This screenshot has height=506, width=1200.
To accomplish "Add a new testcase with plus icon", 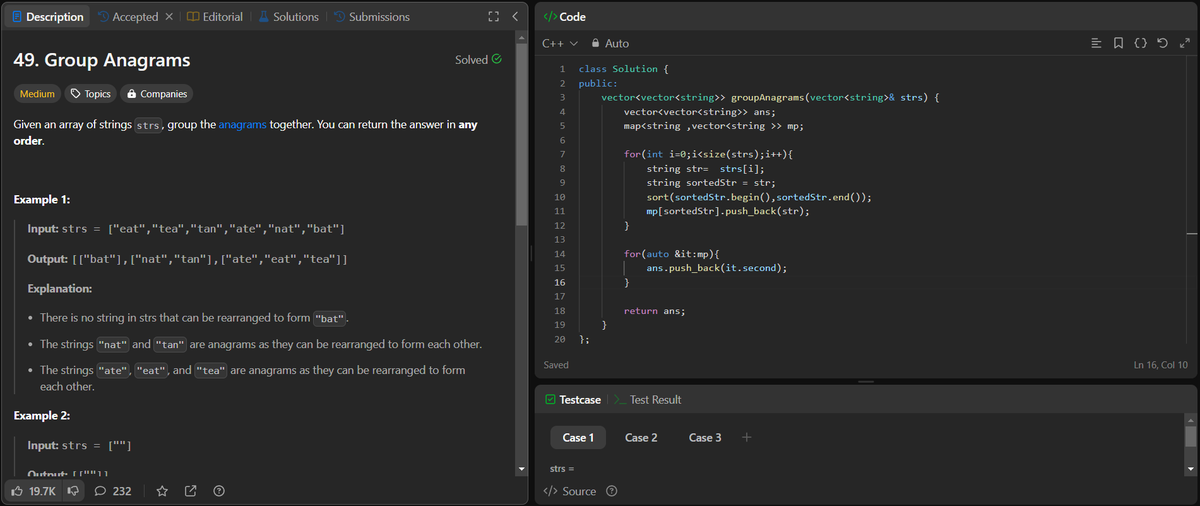I will [746, 437].
